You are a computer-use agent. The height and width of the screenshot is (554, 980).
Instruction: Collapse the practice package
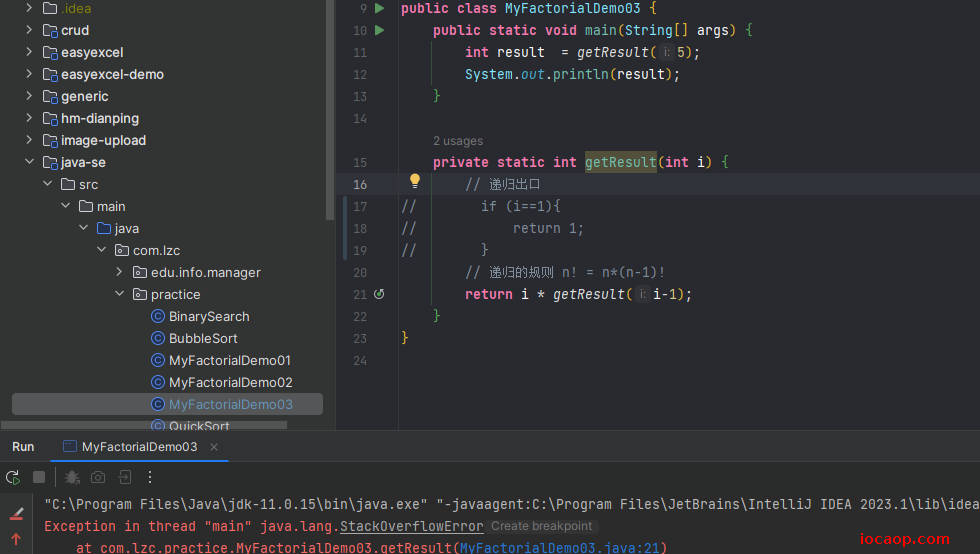tap(119, 293)
